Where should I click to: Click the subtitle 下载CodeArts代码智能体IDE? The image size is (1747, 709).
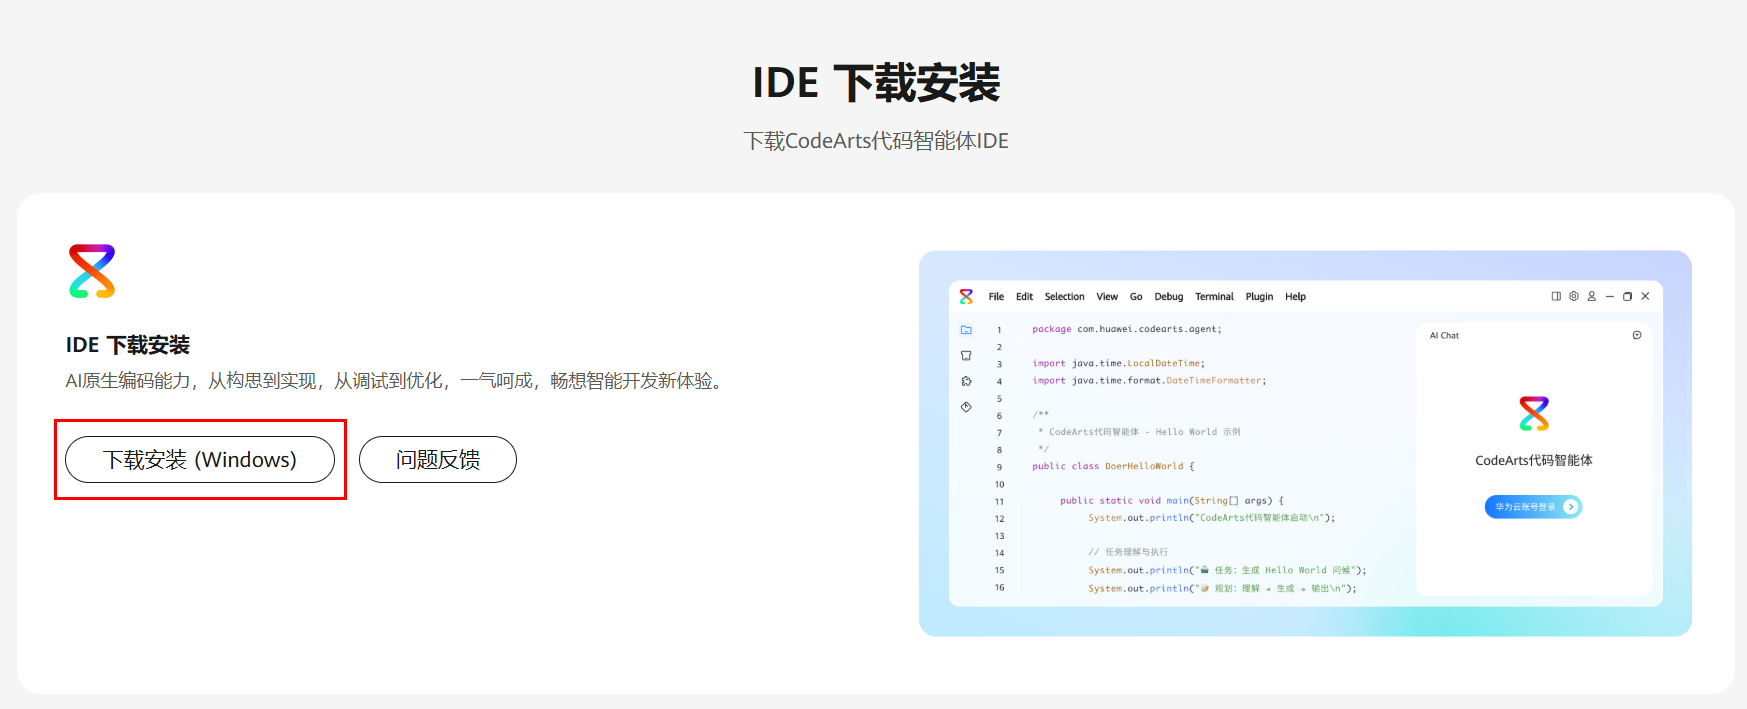(x=876, y=141)
